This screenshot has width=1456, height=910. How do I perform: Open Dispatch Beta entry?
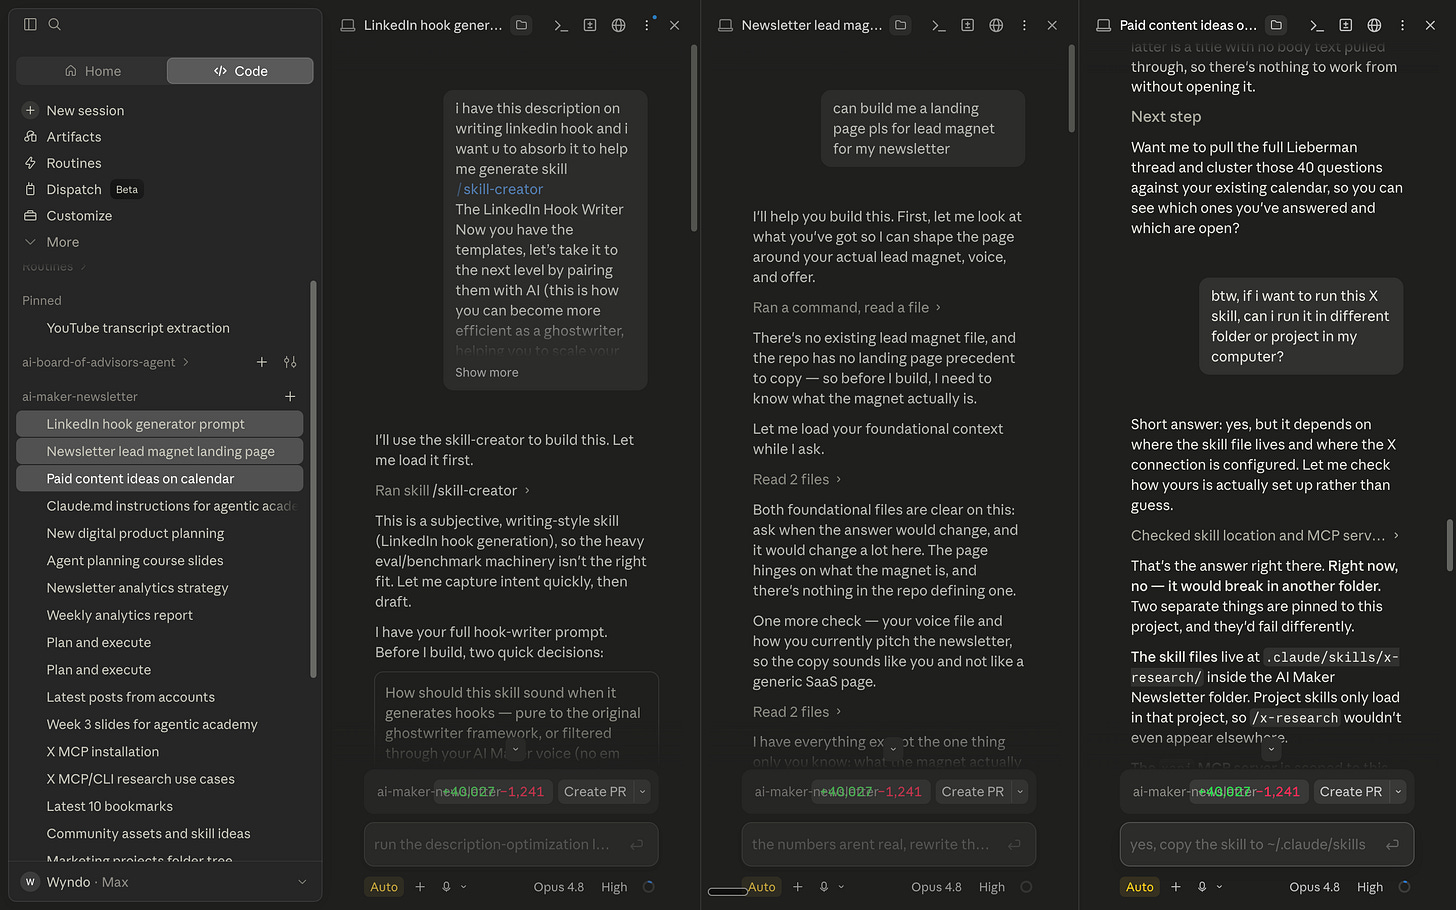coord(83,189)
